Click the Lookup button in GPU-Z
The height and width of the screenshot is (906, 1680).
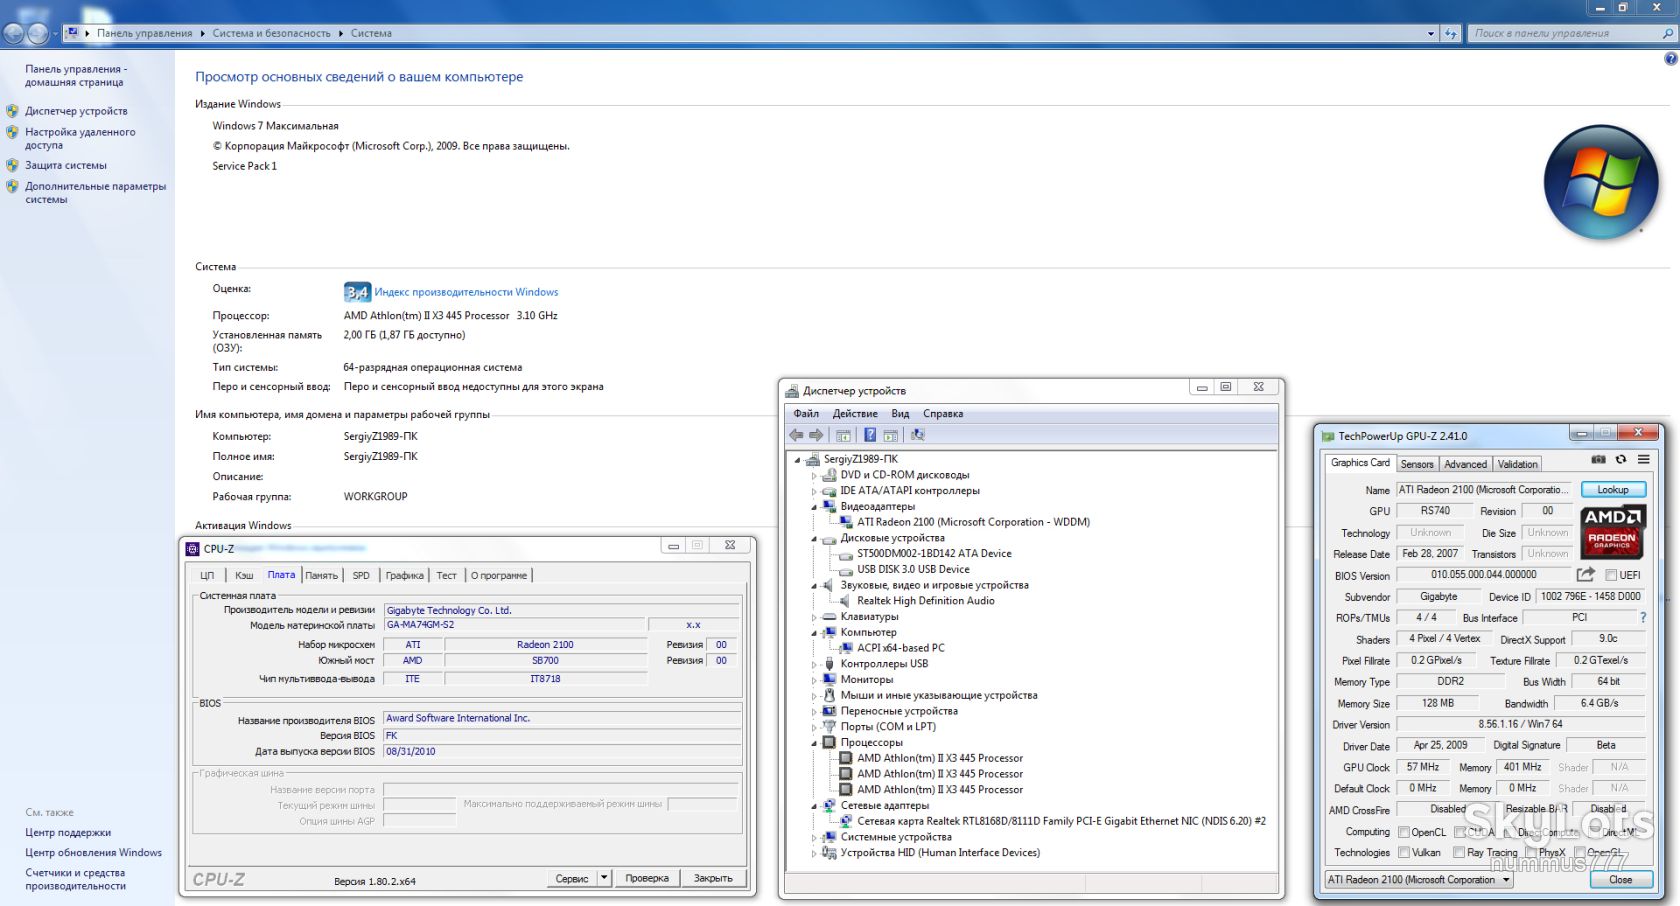coord(1613,490)
